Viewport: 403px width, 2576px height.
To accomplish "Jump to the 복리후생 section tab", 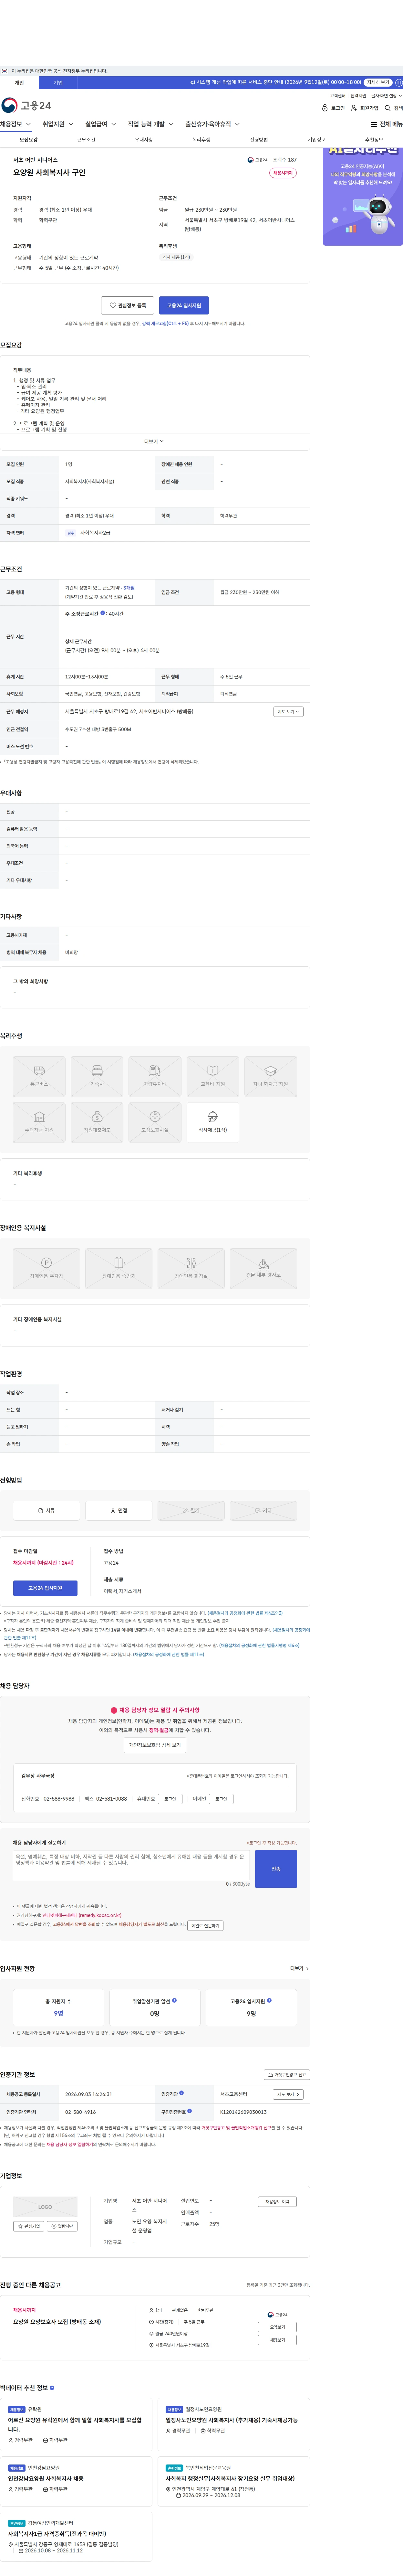I will pyautogui.click(x=201, y=140).
